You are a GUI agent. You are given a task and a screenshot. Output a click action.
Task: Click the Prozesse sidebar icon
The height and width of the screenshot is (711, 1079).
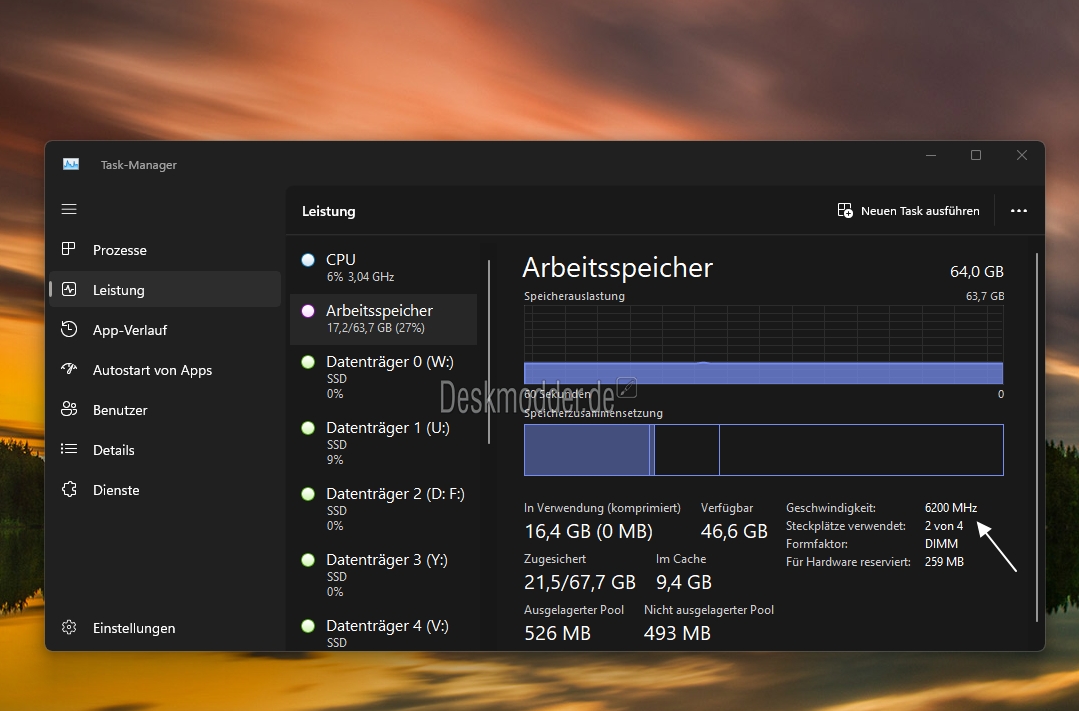(x=69, y=249)
